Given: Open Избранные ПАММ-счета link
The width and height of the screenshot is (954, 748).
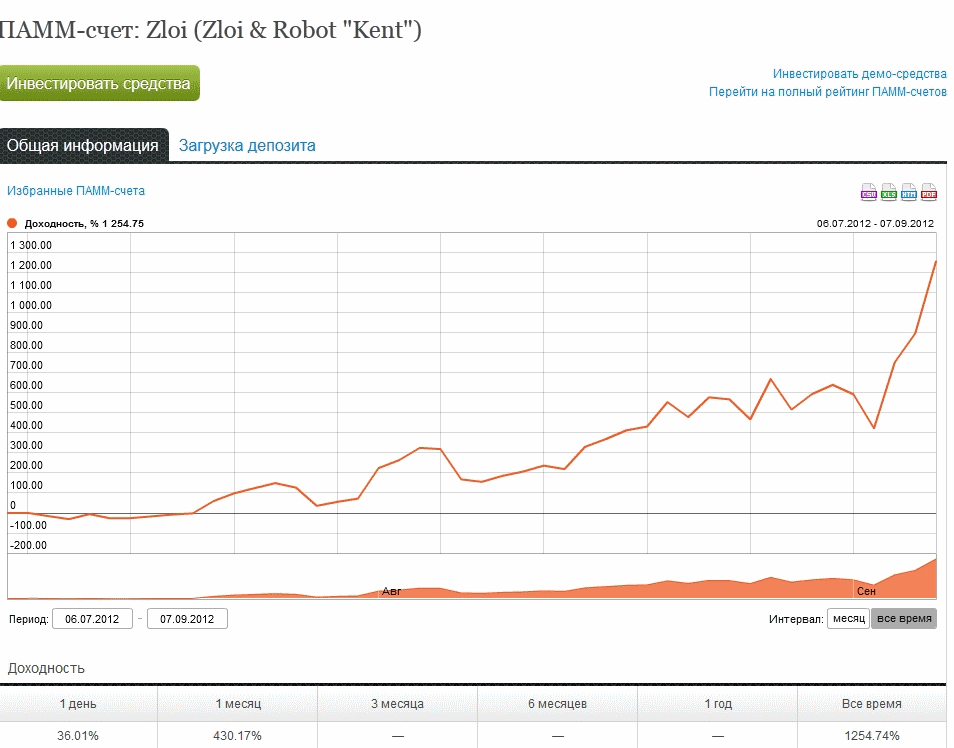Looking at the screenshot, I should click(76, 191).
